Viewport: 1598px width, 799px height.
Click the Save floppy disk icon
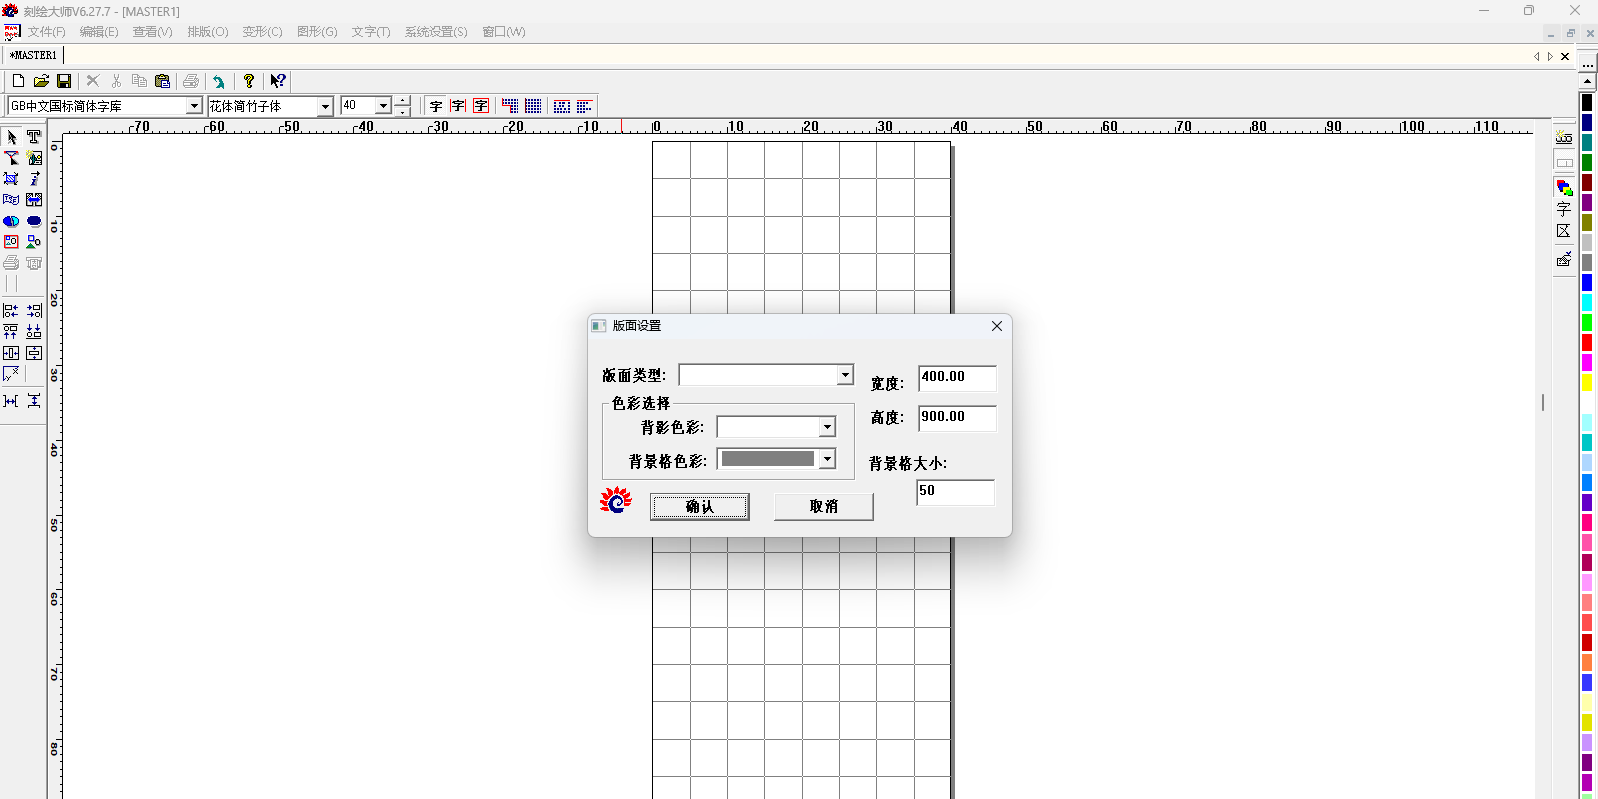coord(64,81)
